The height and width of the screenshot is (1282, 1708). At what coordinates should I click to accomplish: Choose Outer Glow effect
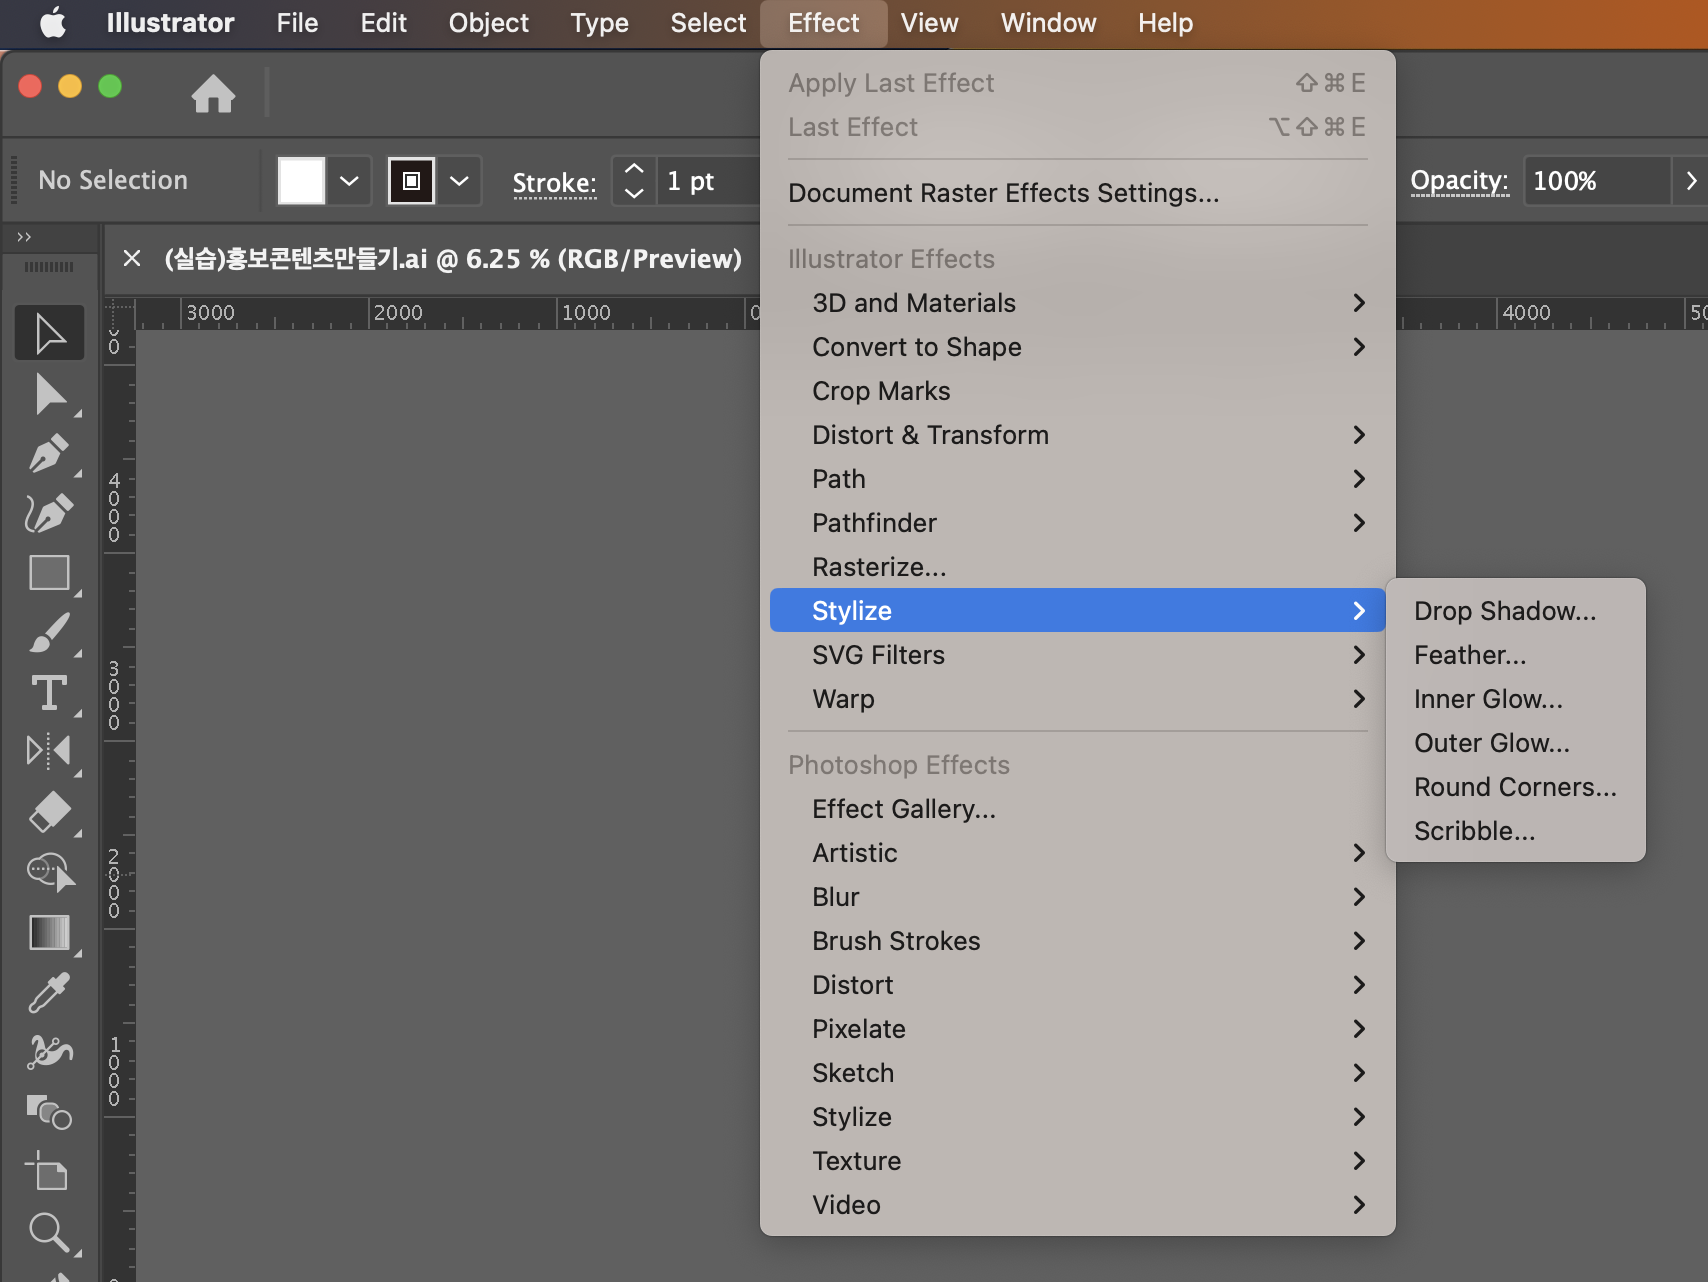pos(1515,743)
